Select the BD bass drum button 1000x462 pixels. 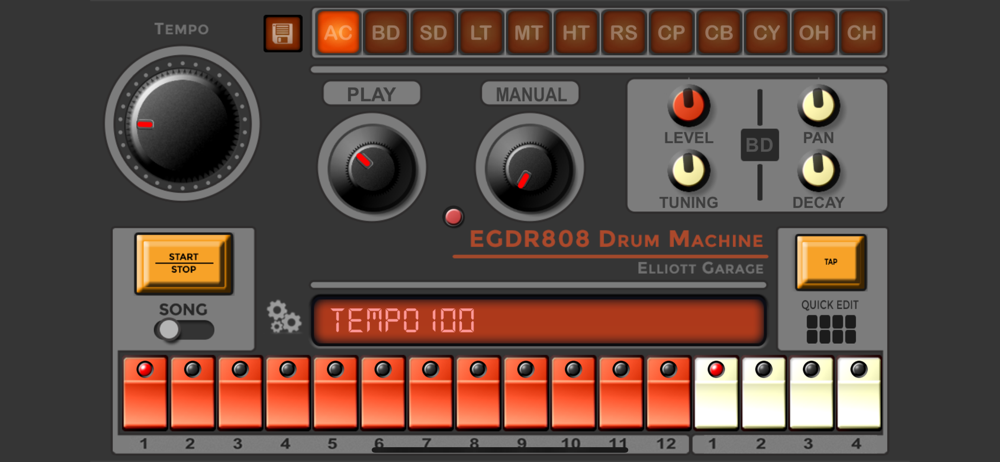[386, 33]
